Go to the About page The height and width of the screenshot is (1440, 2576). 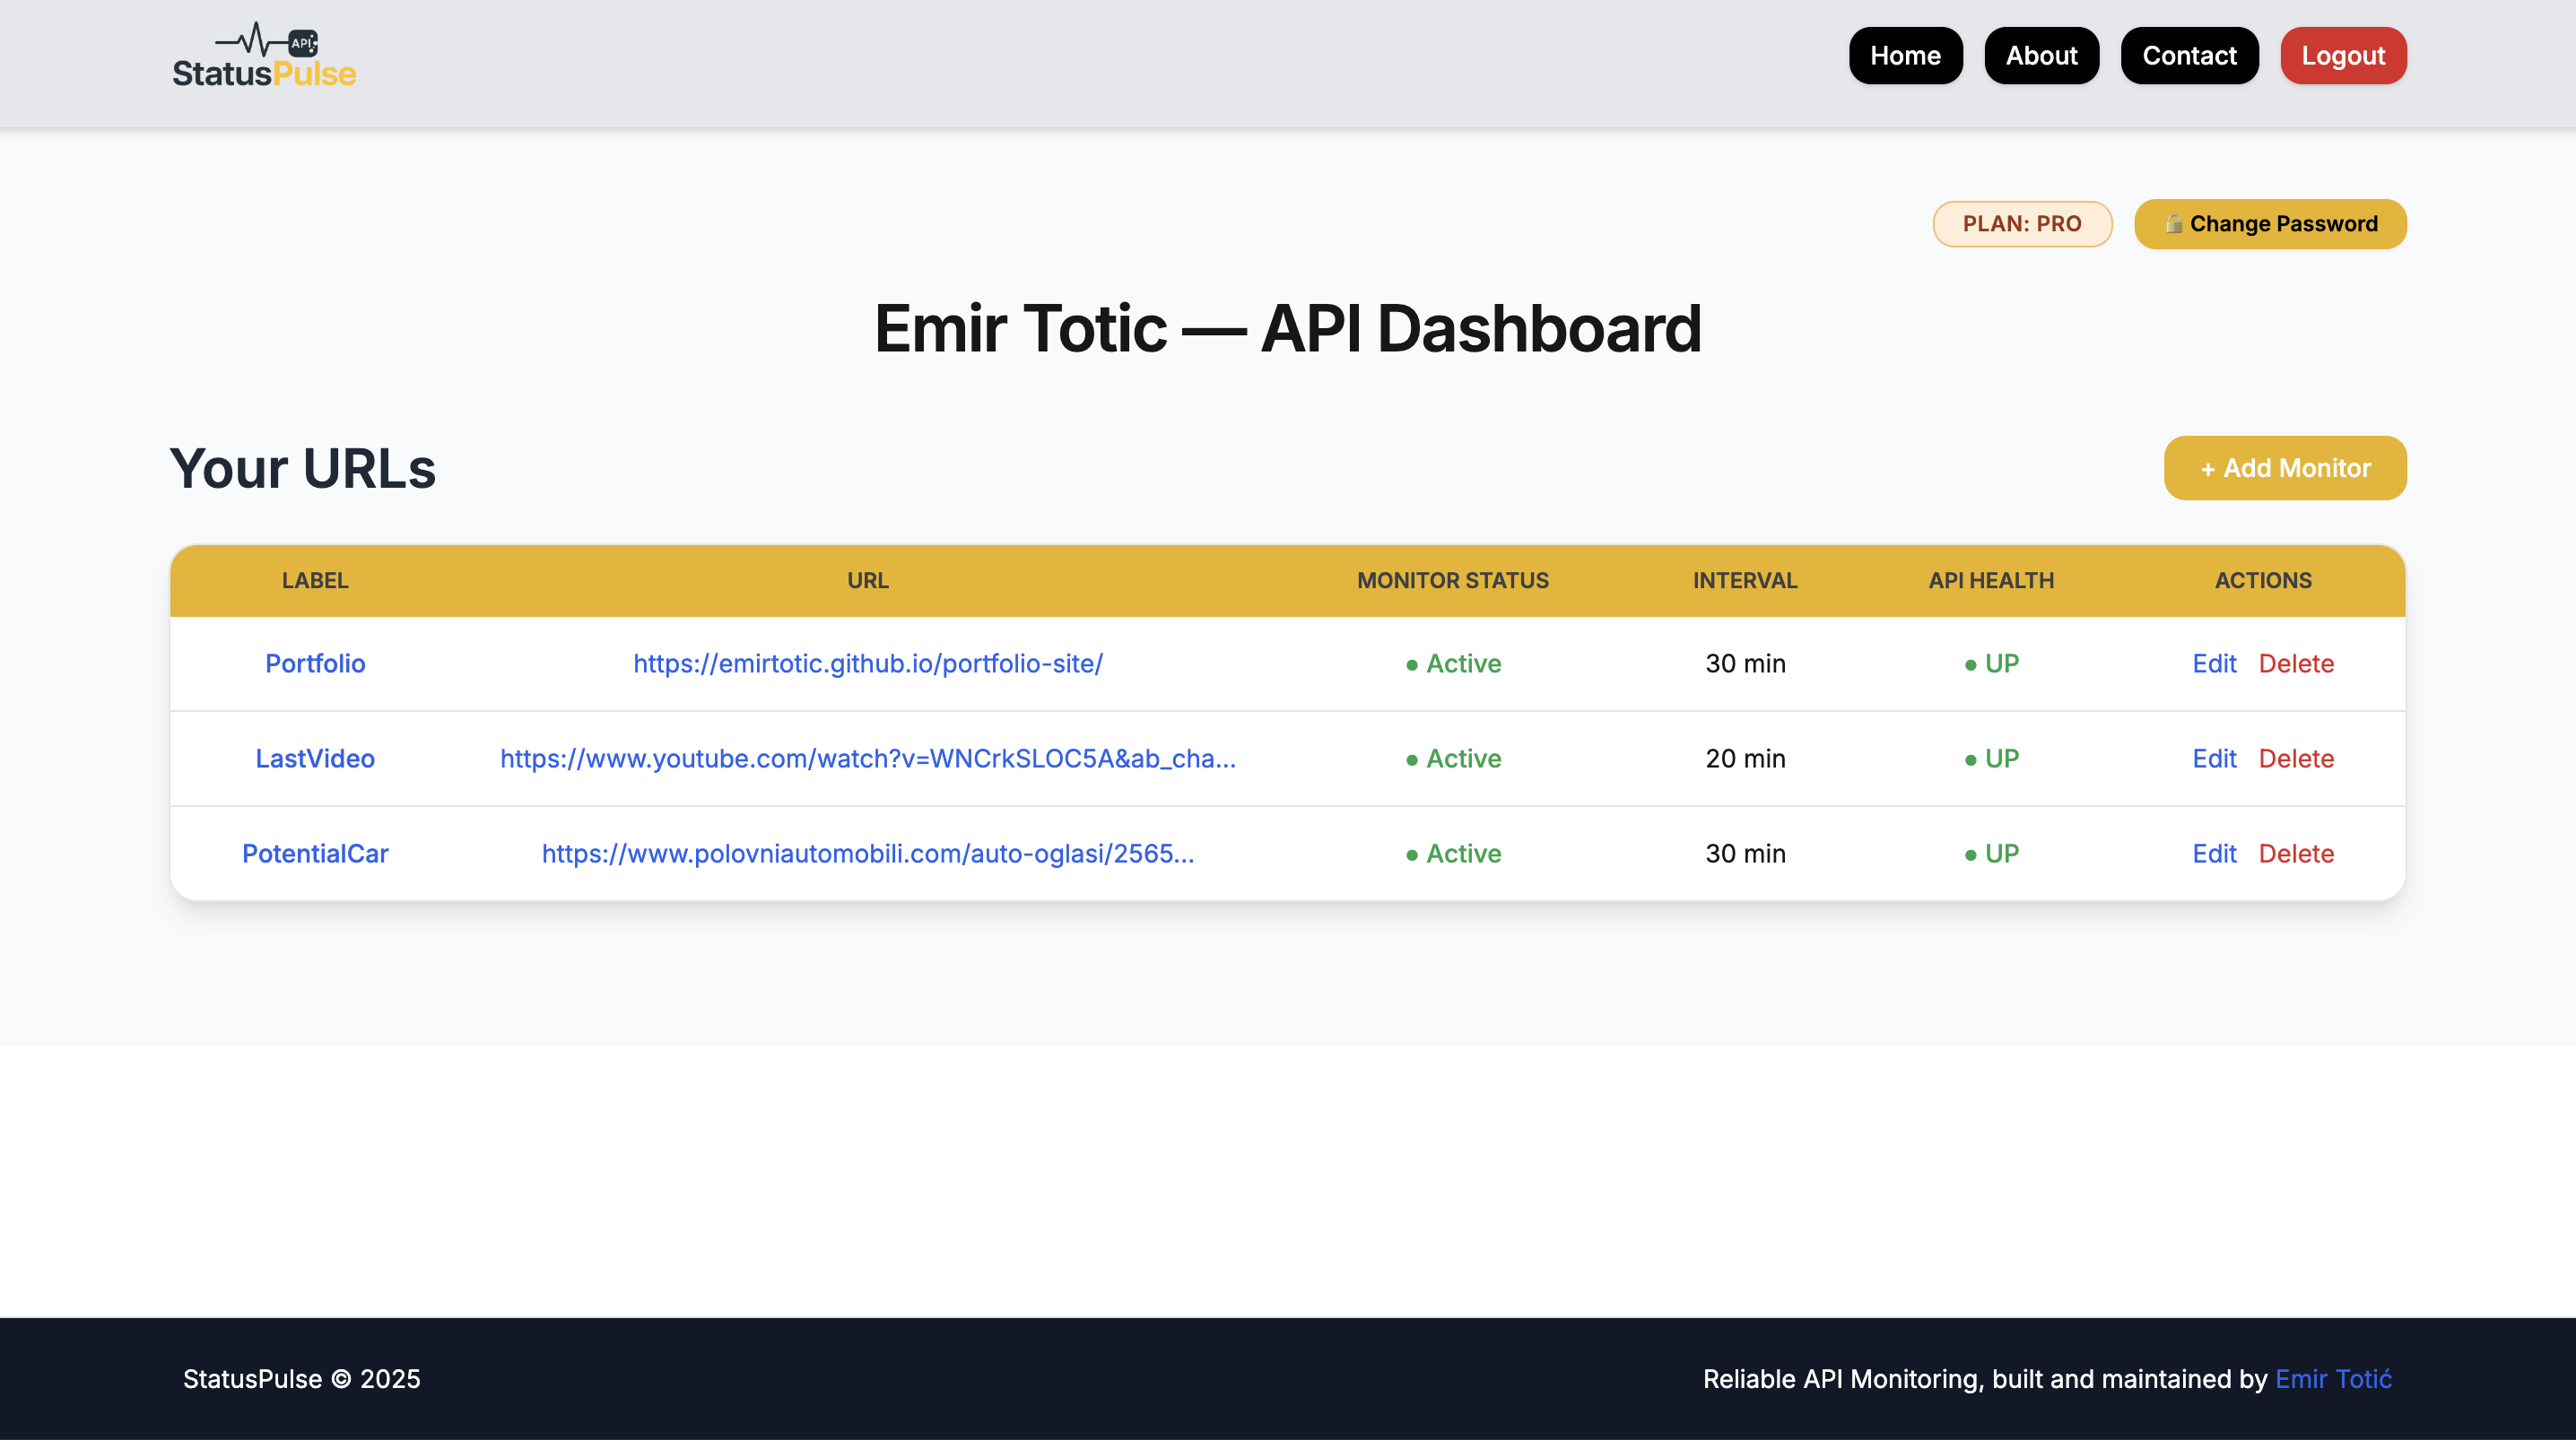[x=2041, y=56]
